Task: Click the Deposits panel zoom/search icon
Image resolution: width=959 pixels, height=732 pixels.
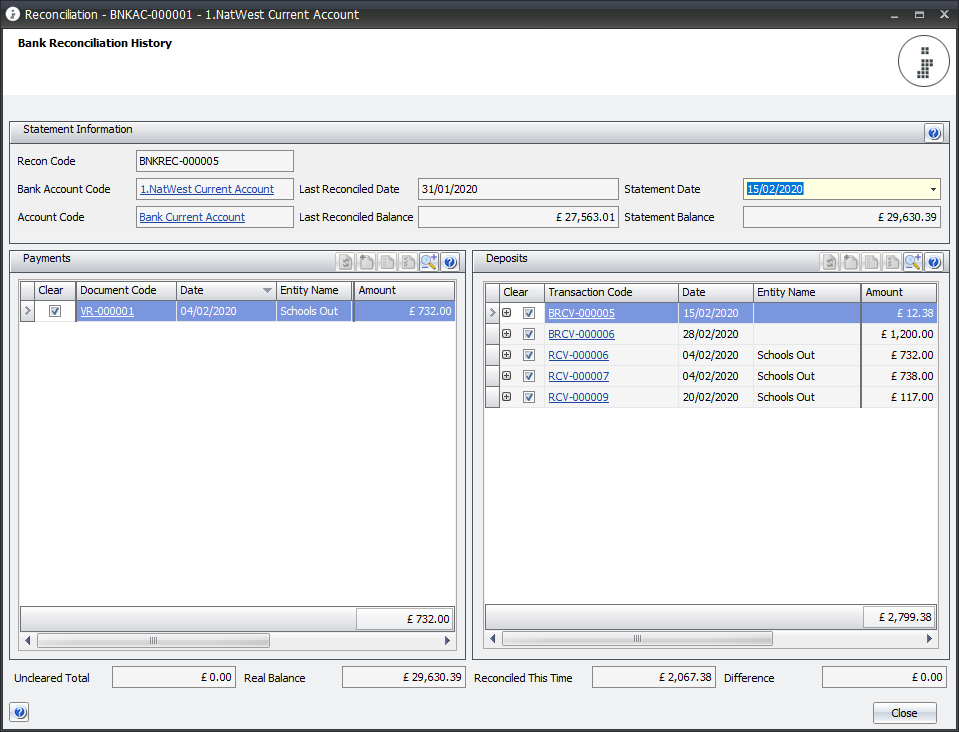Action: [913, 262]
